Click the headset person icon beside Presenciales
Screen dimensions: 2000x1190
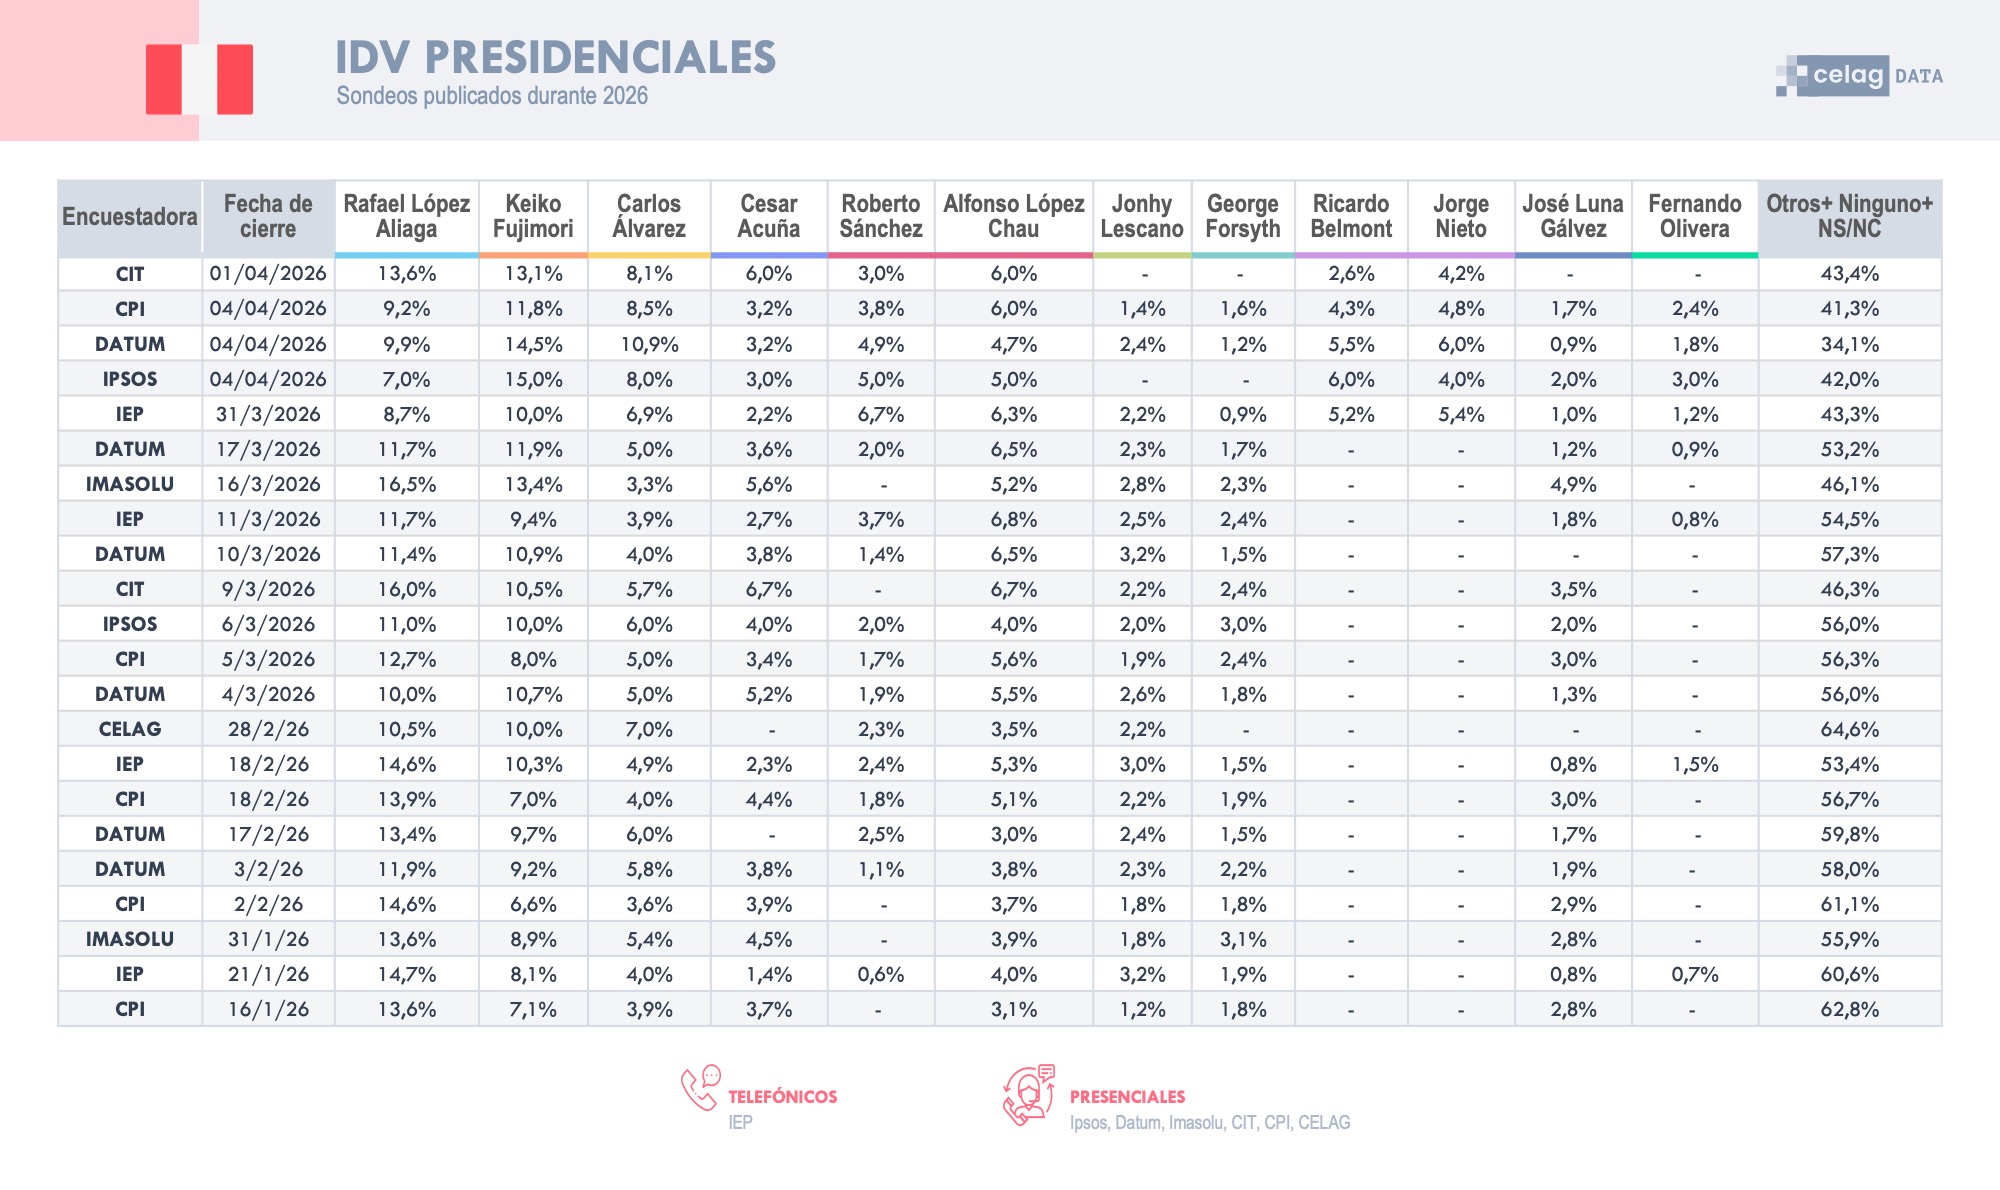[1028, 1095]
